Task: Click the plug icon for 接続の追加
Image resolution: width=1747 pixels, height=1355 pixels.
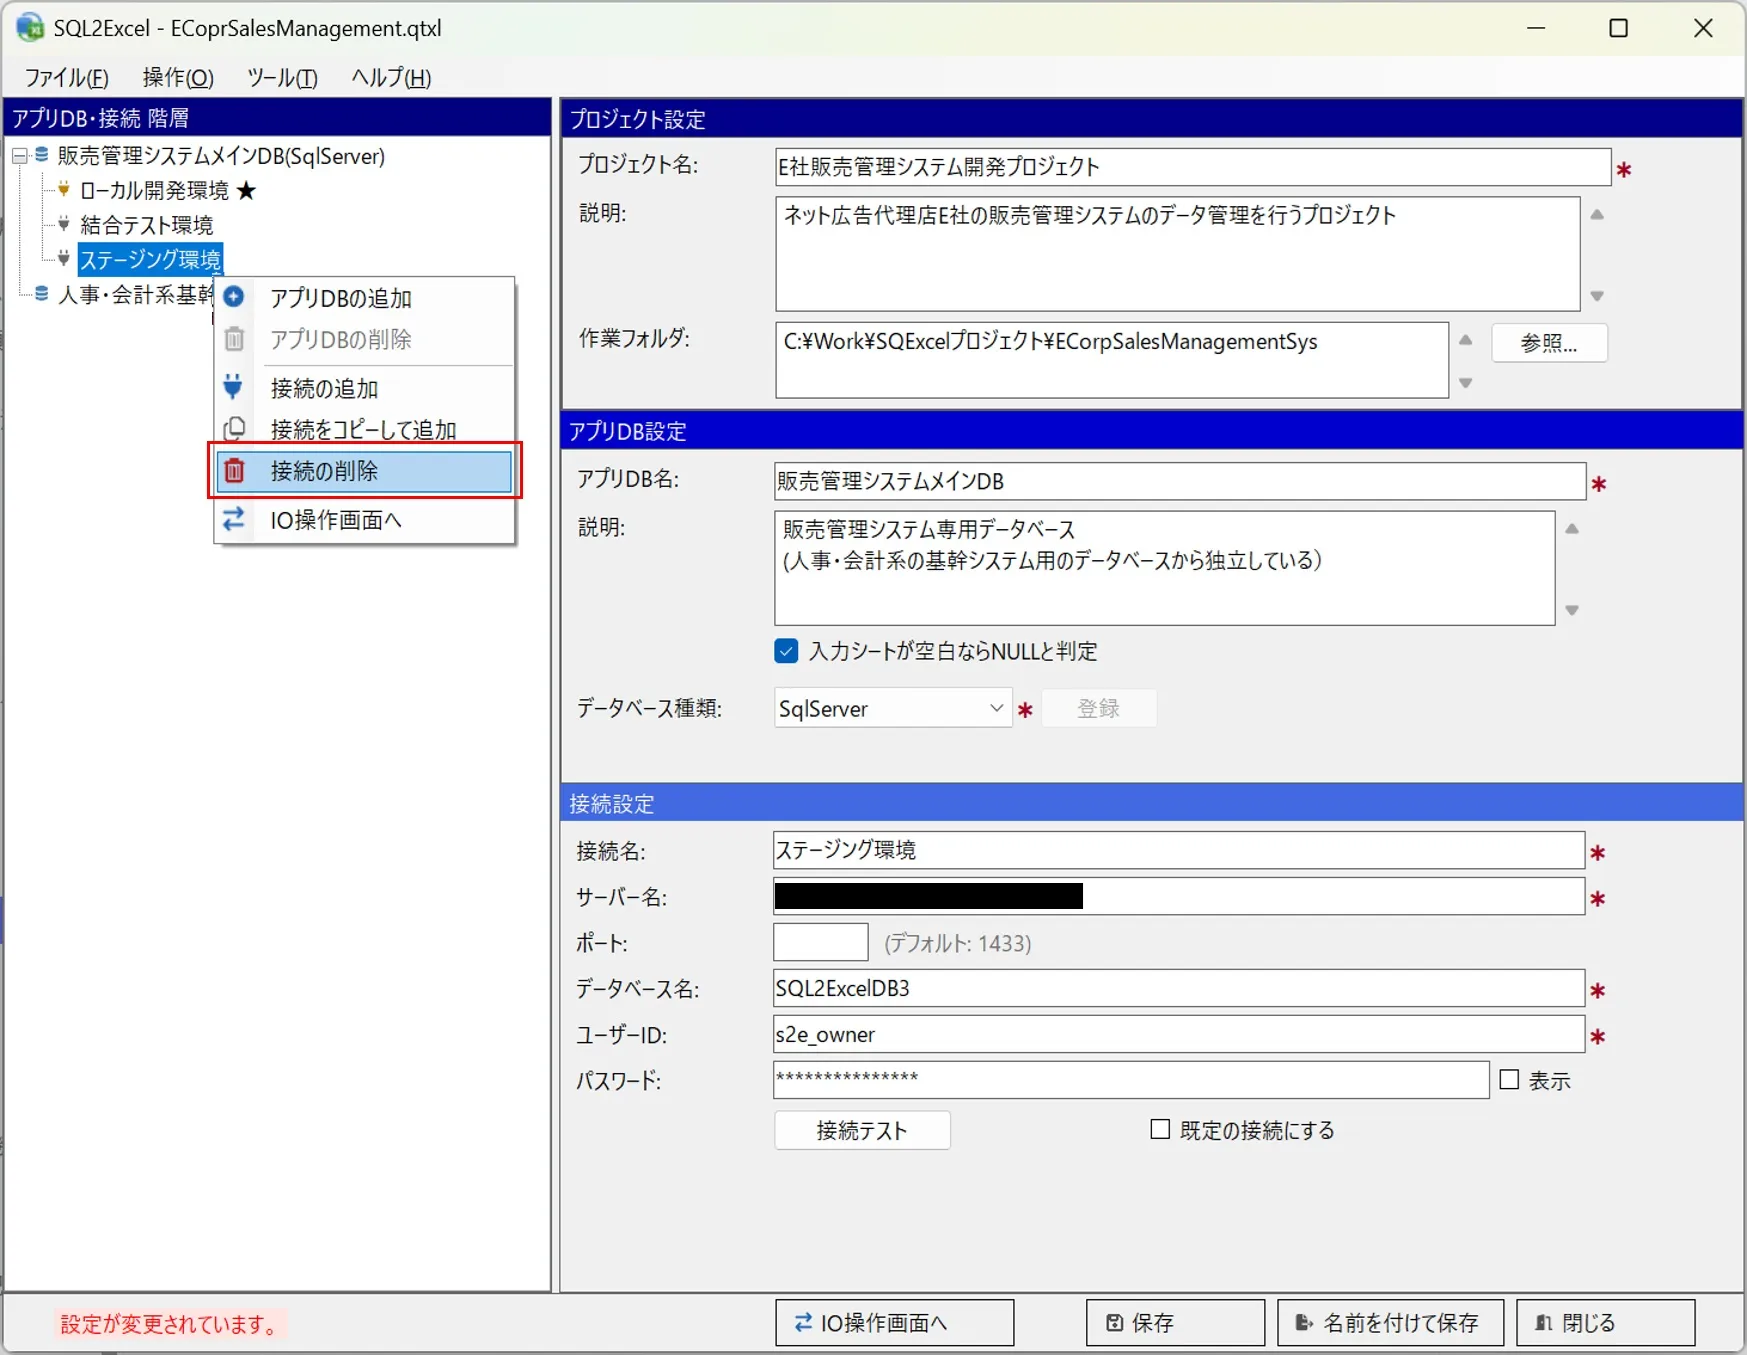Action: [233, 386]
